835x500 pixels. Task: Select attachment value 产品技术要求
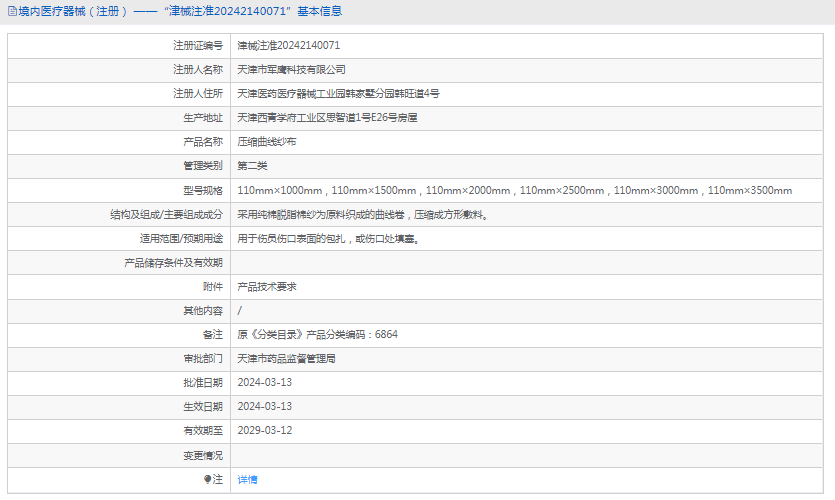click(x=267, y=286)
